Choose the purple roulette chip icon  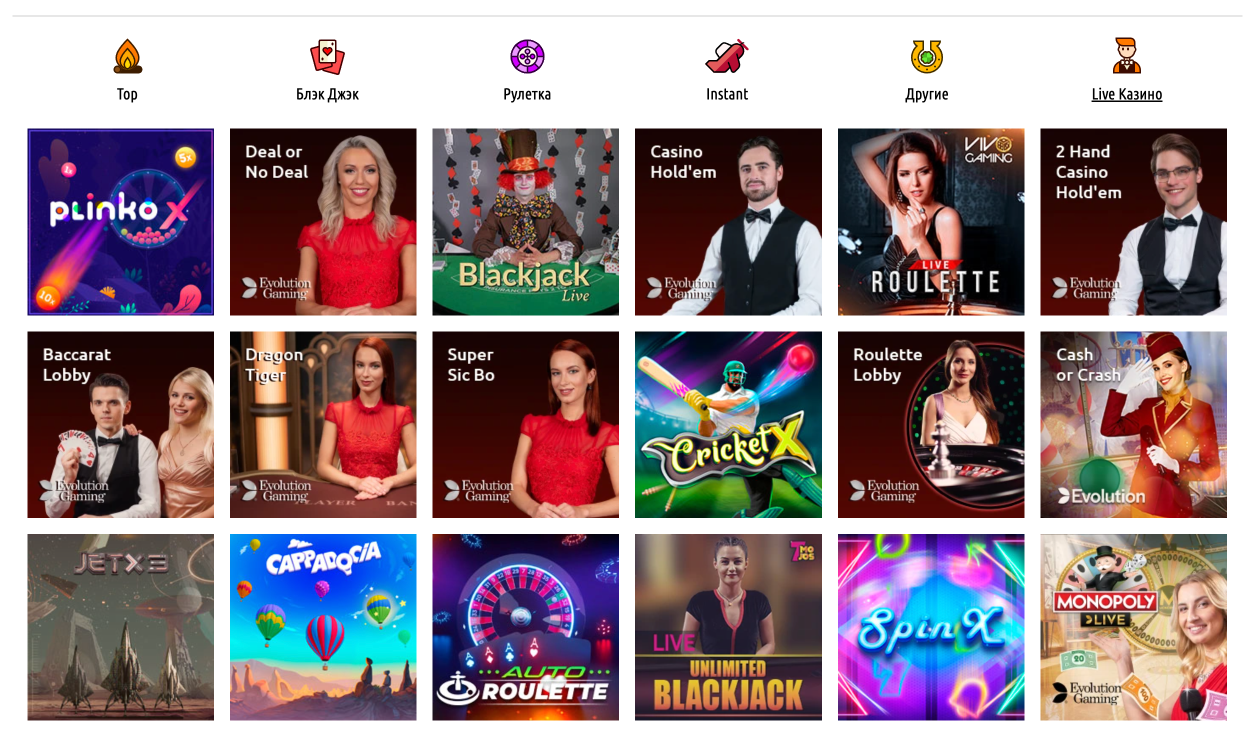527,56
